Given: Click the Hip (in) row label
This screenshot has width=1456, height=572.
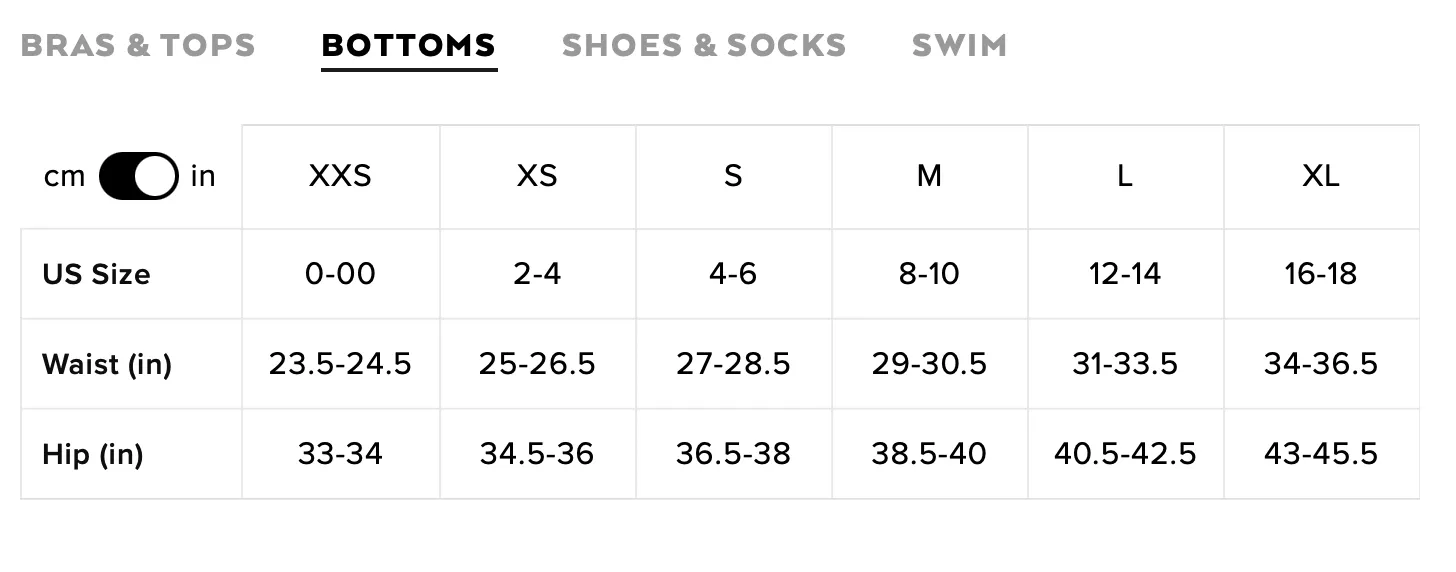Looking at the screenshot, I should click(92, 455).
